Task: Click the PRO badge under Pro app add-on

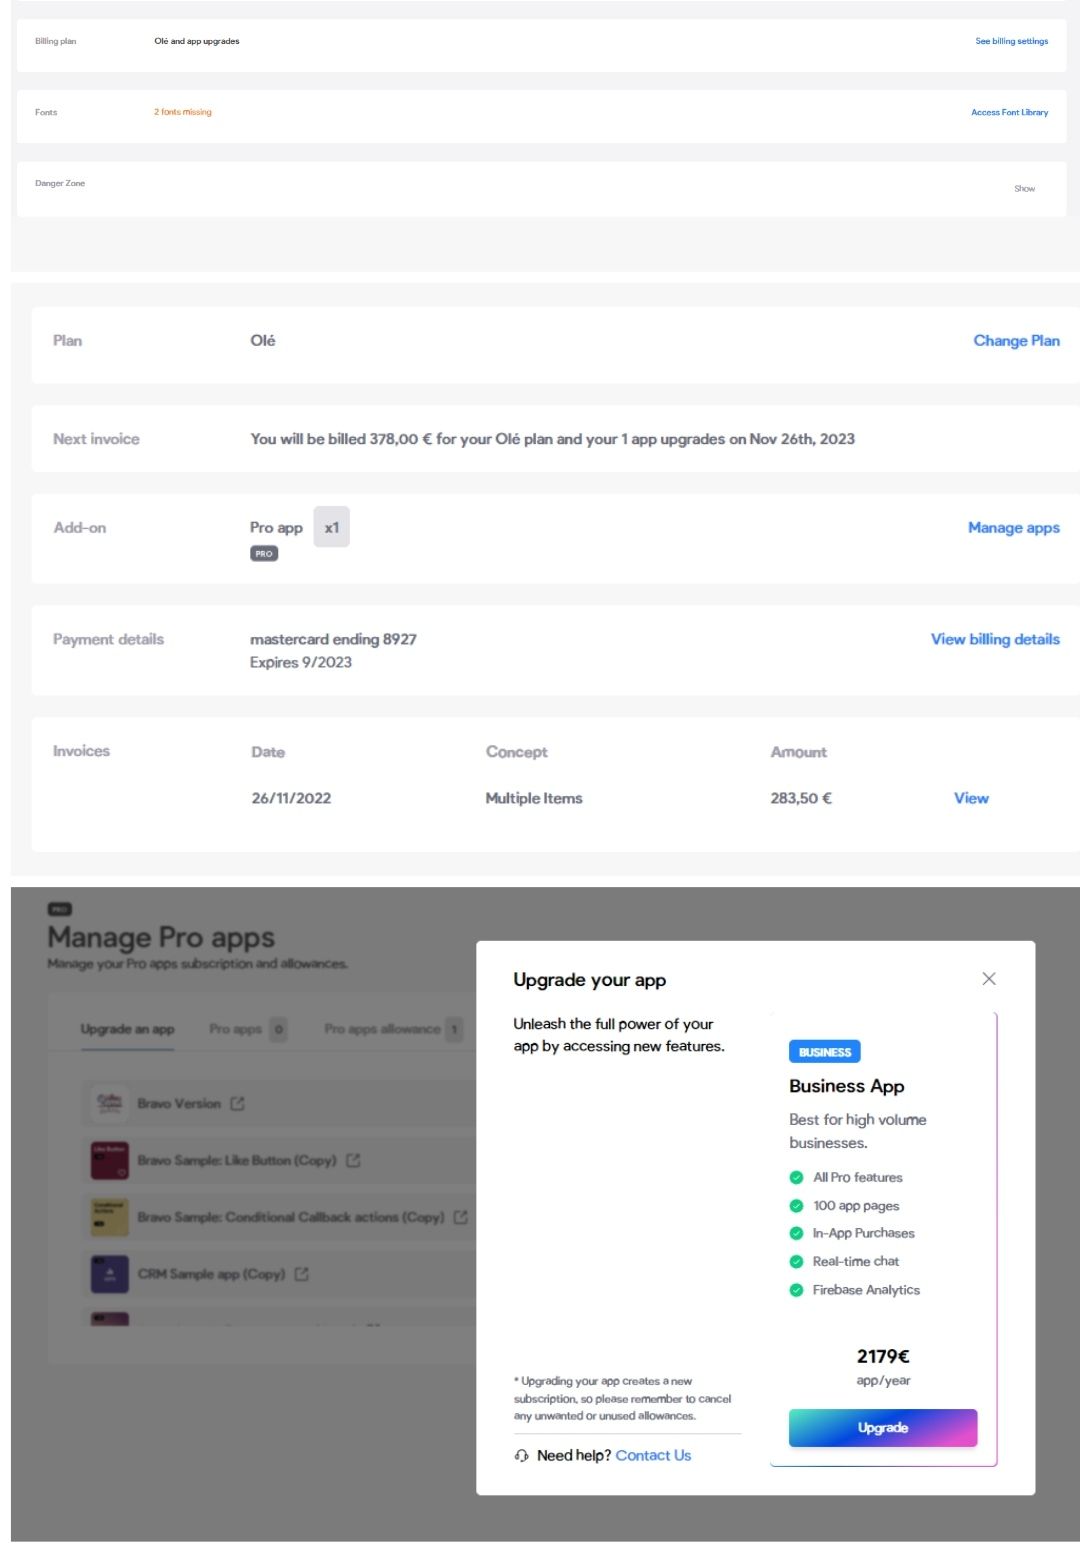Action: click(x=264, y=554)
